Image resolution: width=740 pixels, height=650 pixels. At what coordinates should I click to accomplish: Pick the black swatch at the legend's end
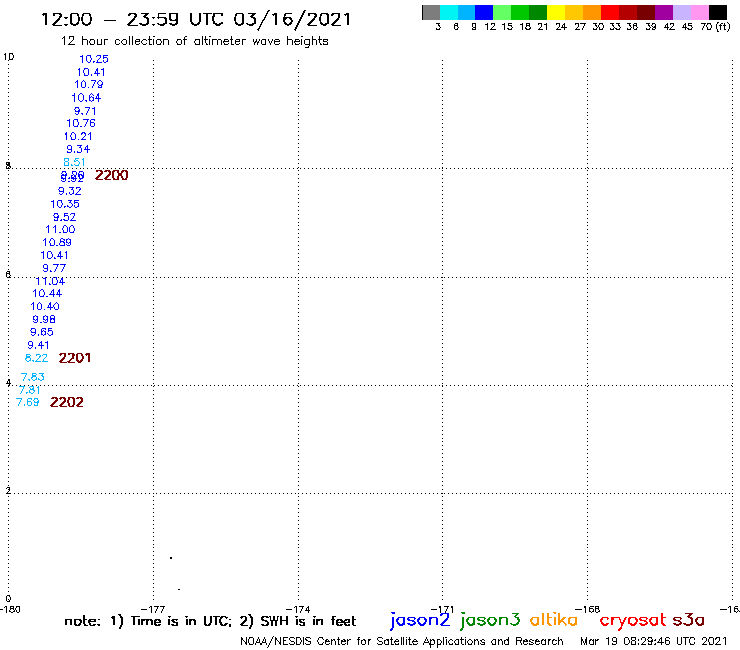[x=718, y=12]
